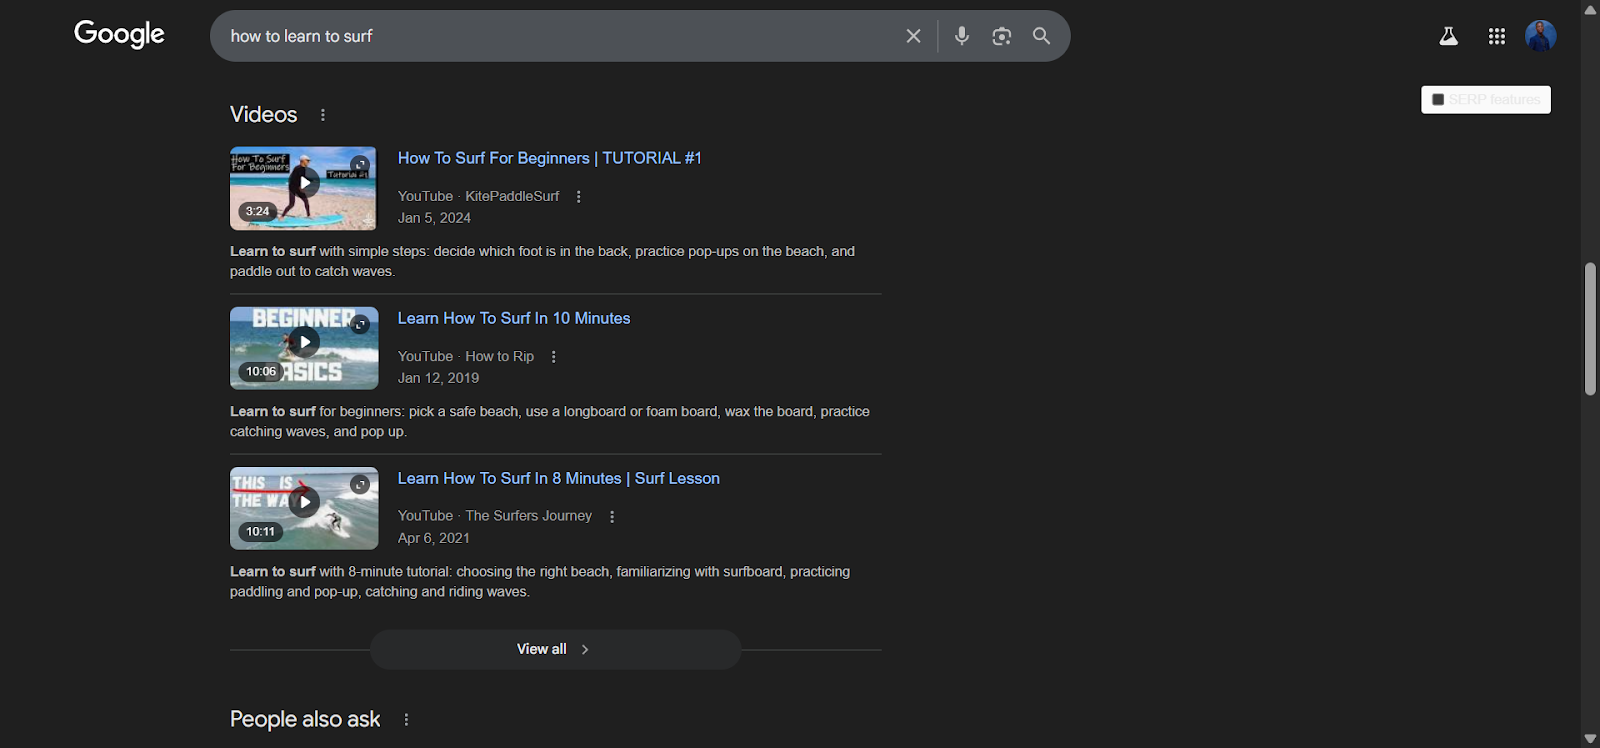Image resolution: width=1600 pixels, height=748 pixels.
Task: Open the Google account profile avatar
Action: 1540,36
